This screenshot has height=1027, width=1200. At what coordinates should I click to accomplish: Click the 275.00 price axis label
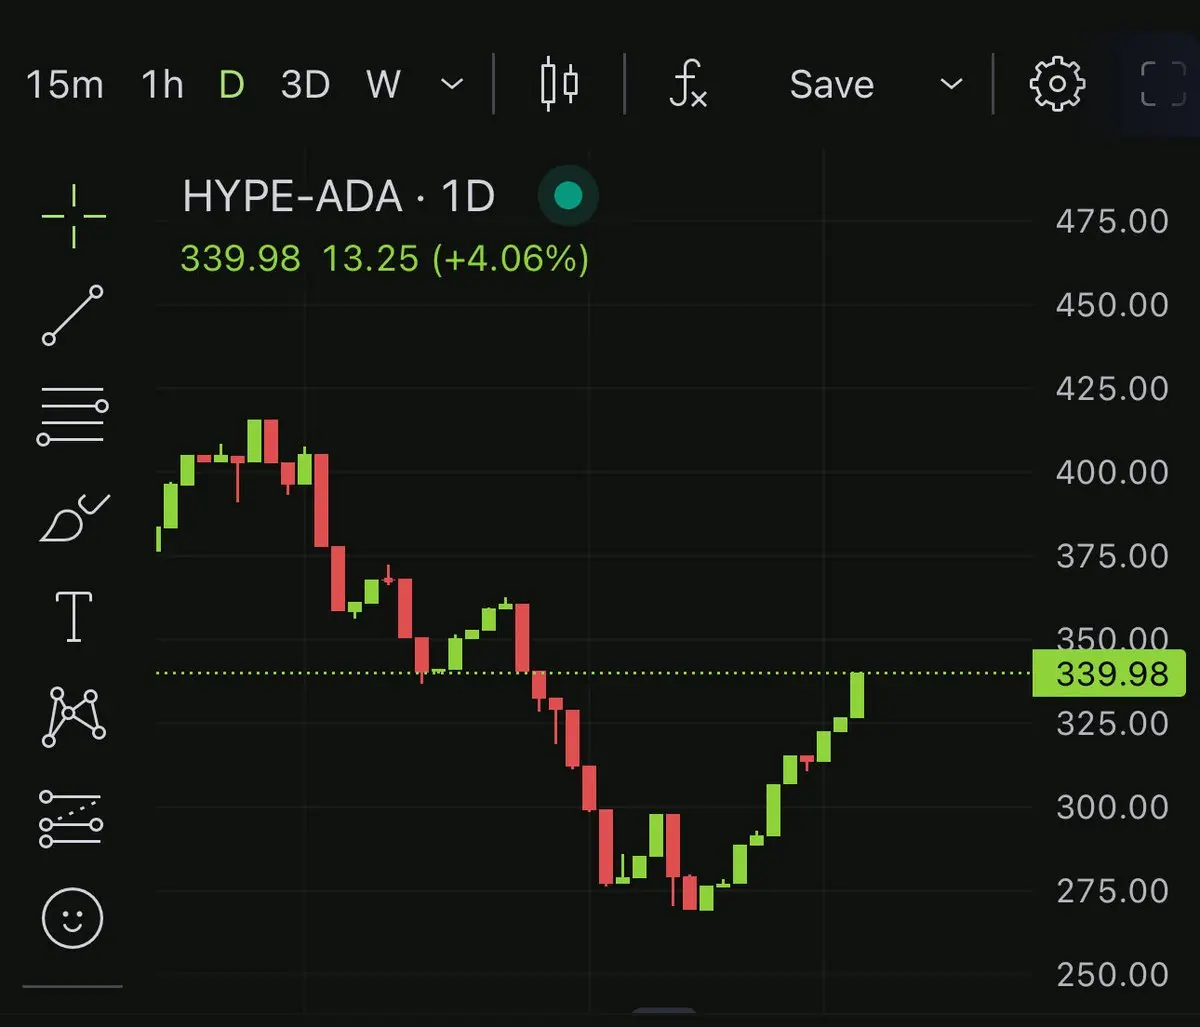coord(1112,891)
